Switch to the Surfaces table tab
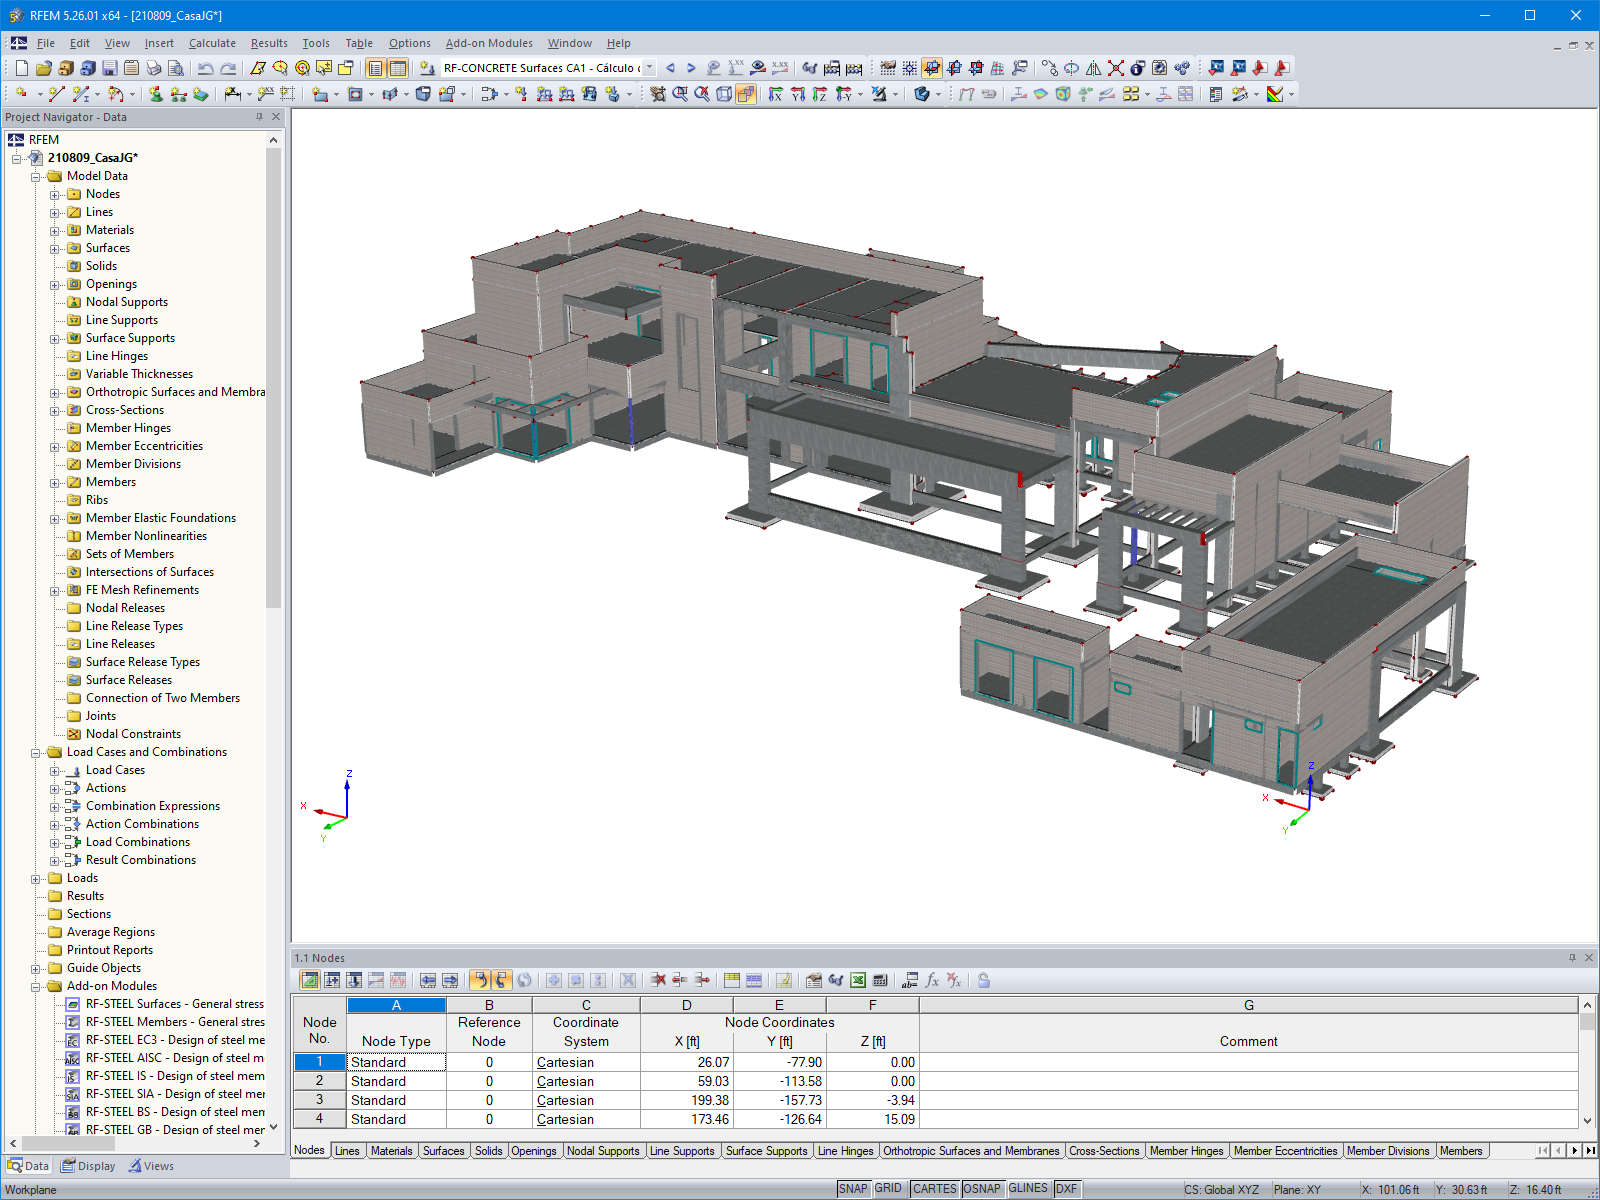 [x=443, y=1151]
